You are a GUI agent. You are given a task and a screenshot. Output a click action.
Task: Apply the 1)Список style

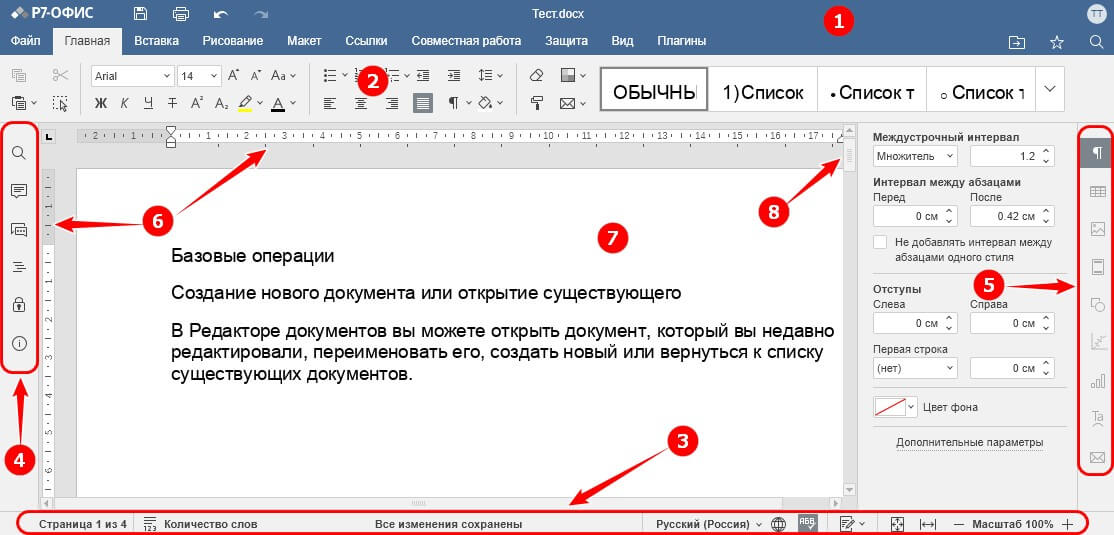tap(763, 90)
